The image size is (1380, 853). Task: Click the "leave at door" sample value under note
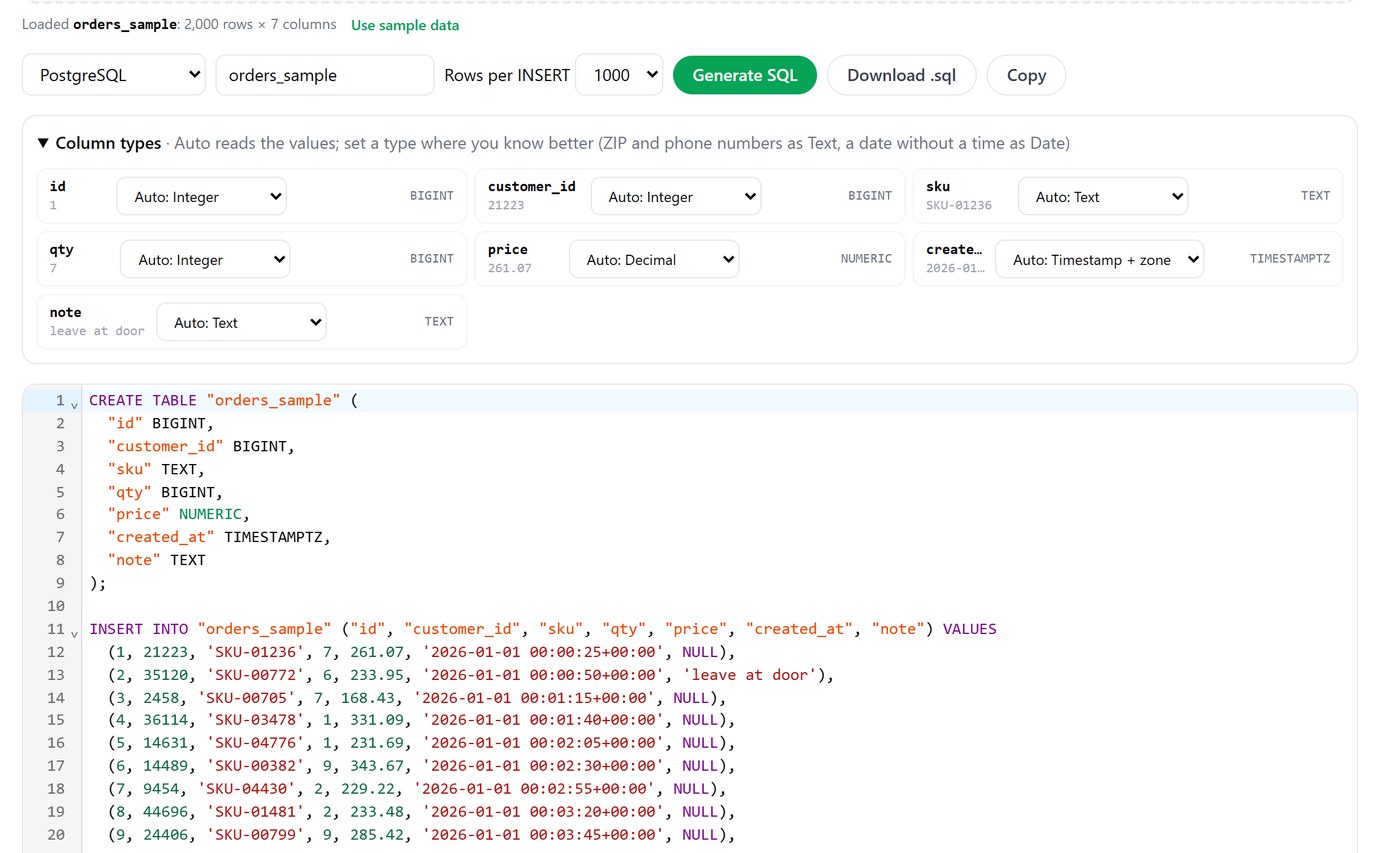pyautogui.click(x=97, y=331)
